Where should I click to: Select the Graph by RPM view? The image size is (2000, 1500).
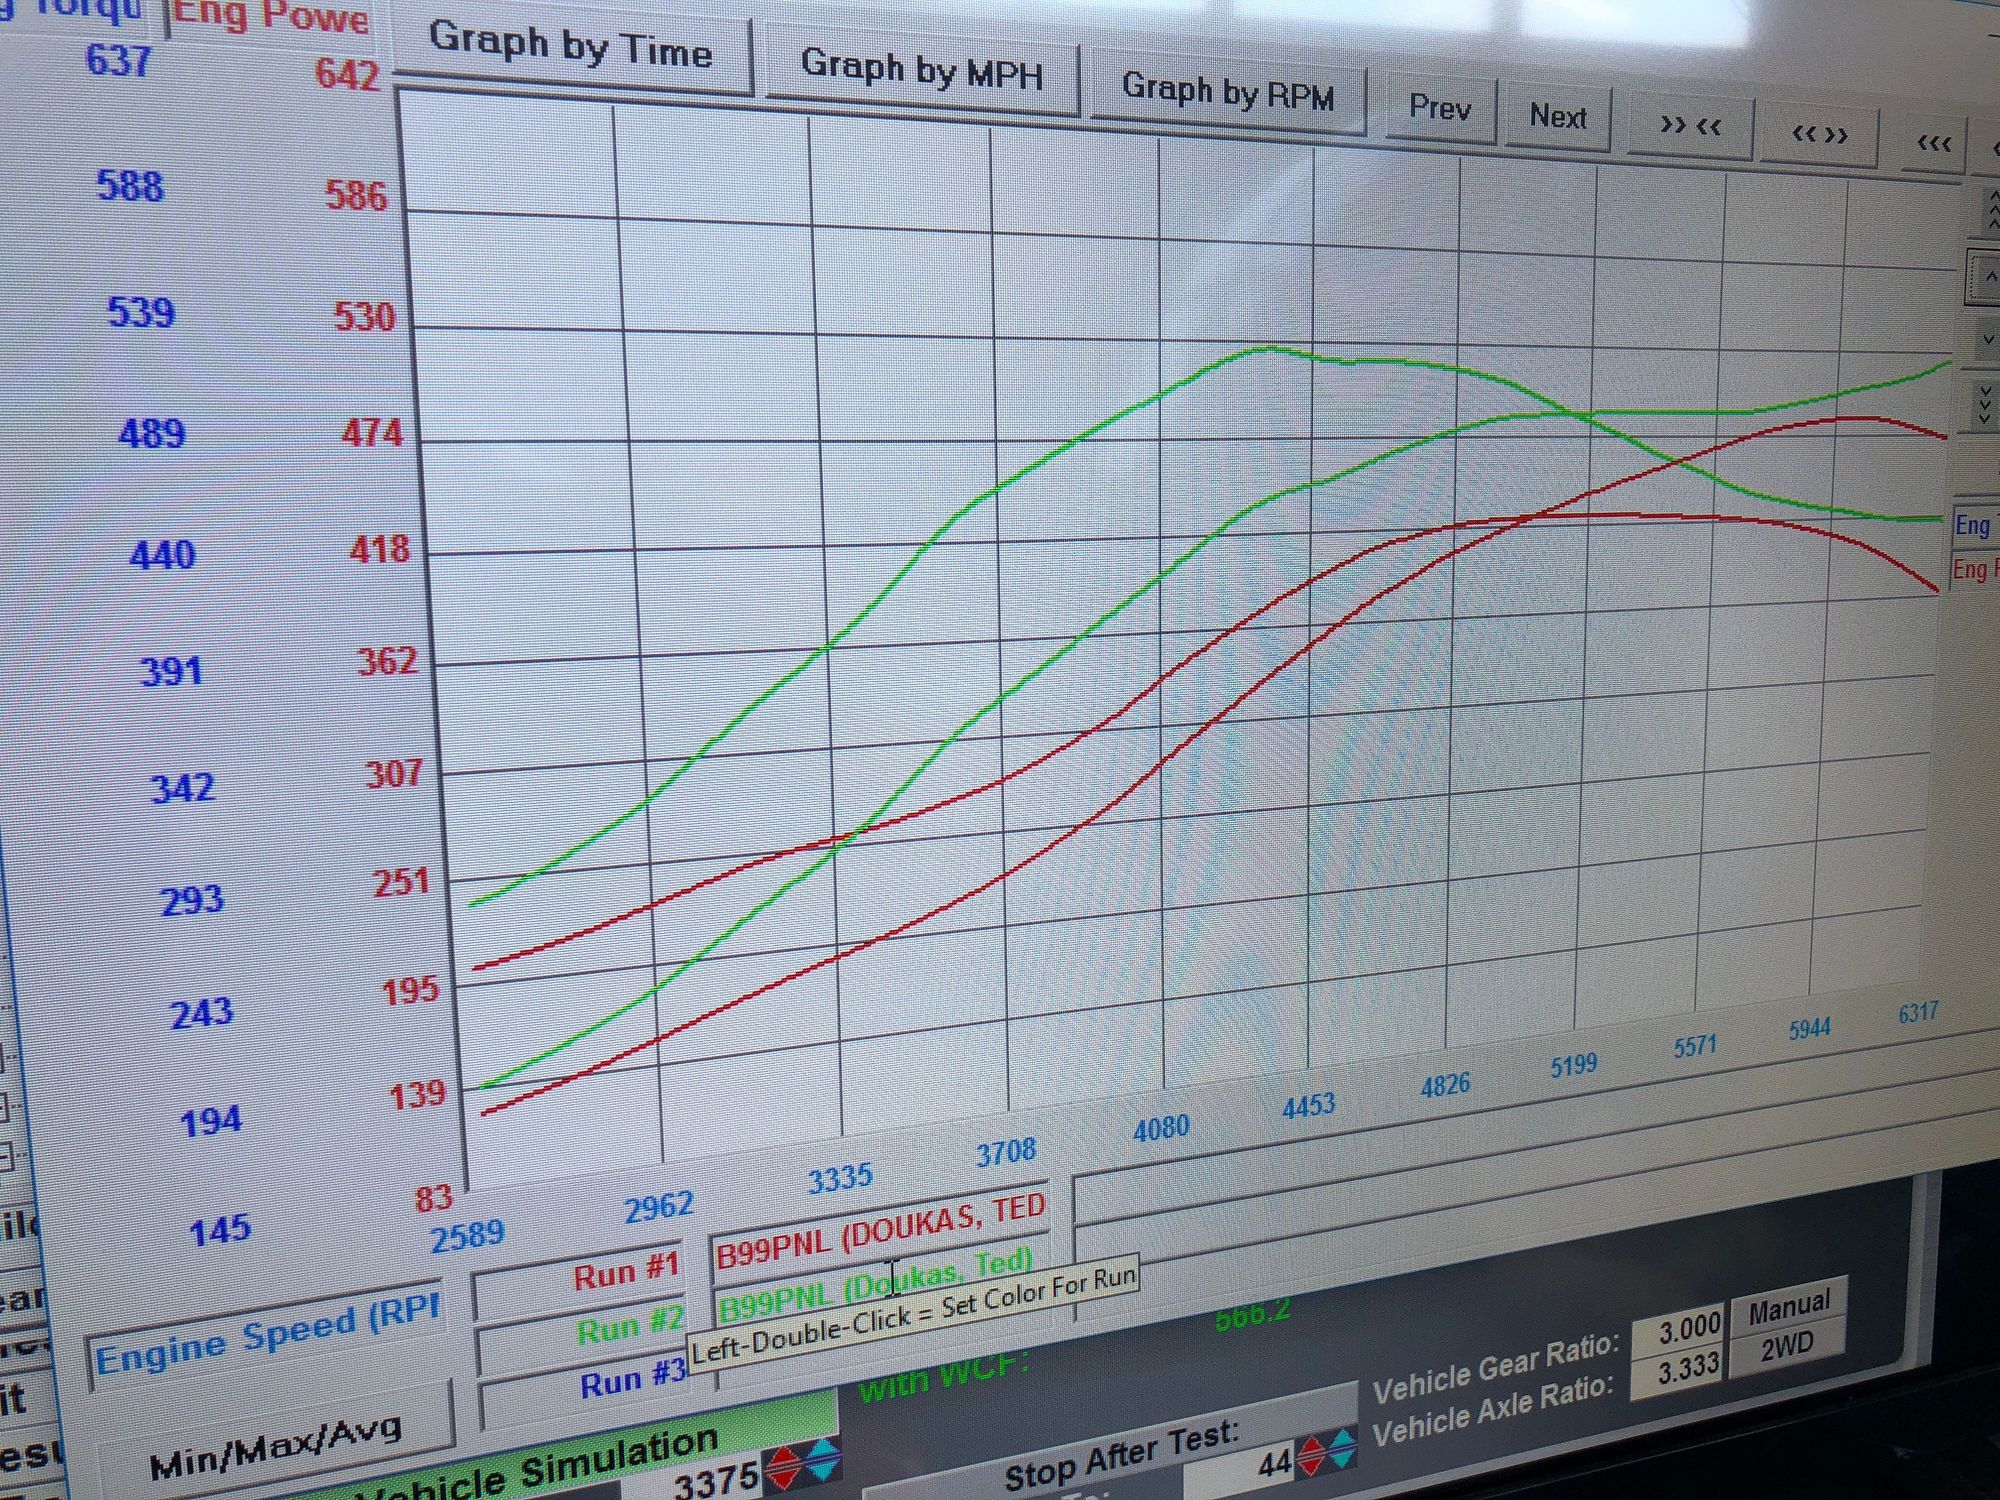coord(1228,93)
